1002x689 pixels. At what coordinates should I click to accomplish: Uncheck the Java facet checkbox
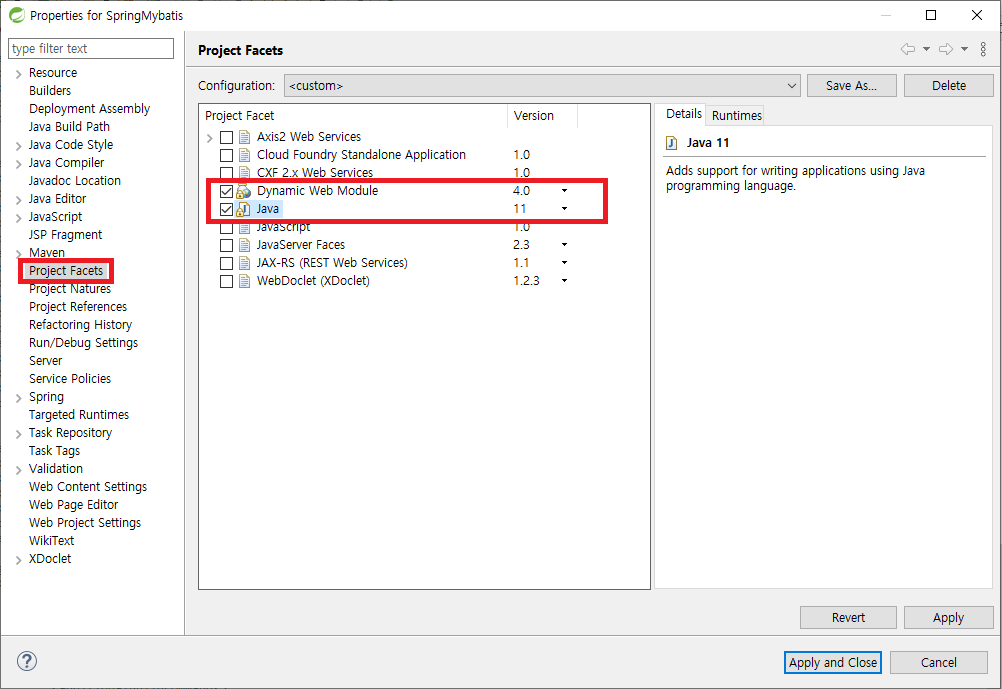pos(226,209)
